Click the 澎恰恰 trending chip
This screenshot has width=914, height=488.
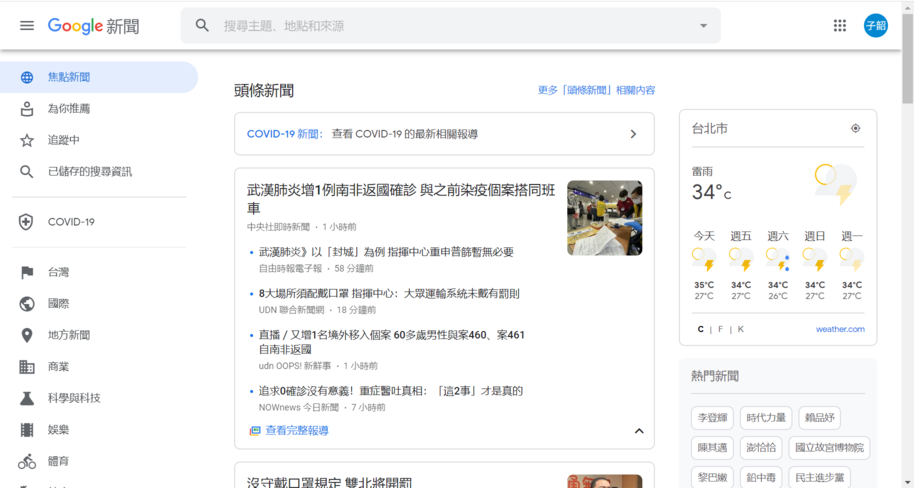pyautogui.click(x=761, y=448)
